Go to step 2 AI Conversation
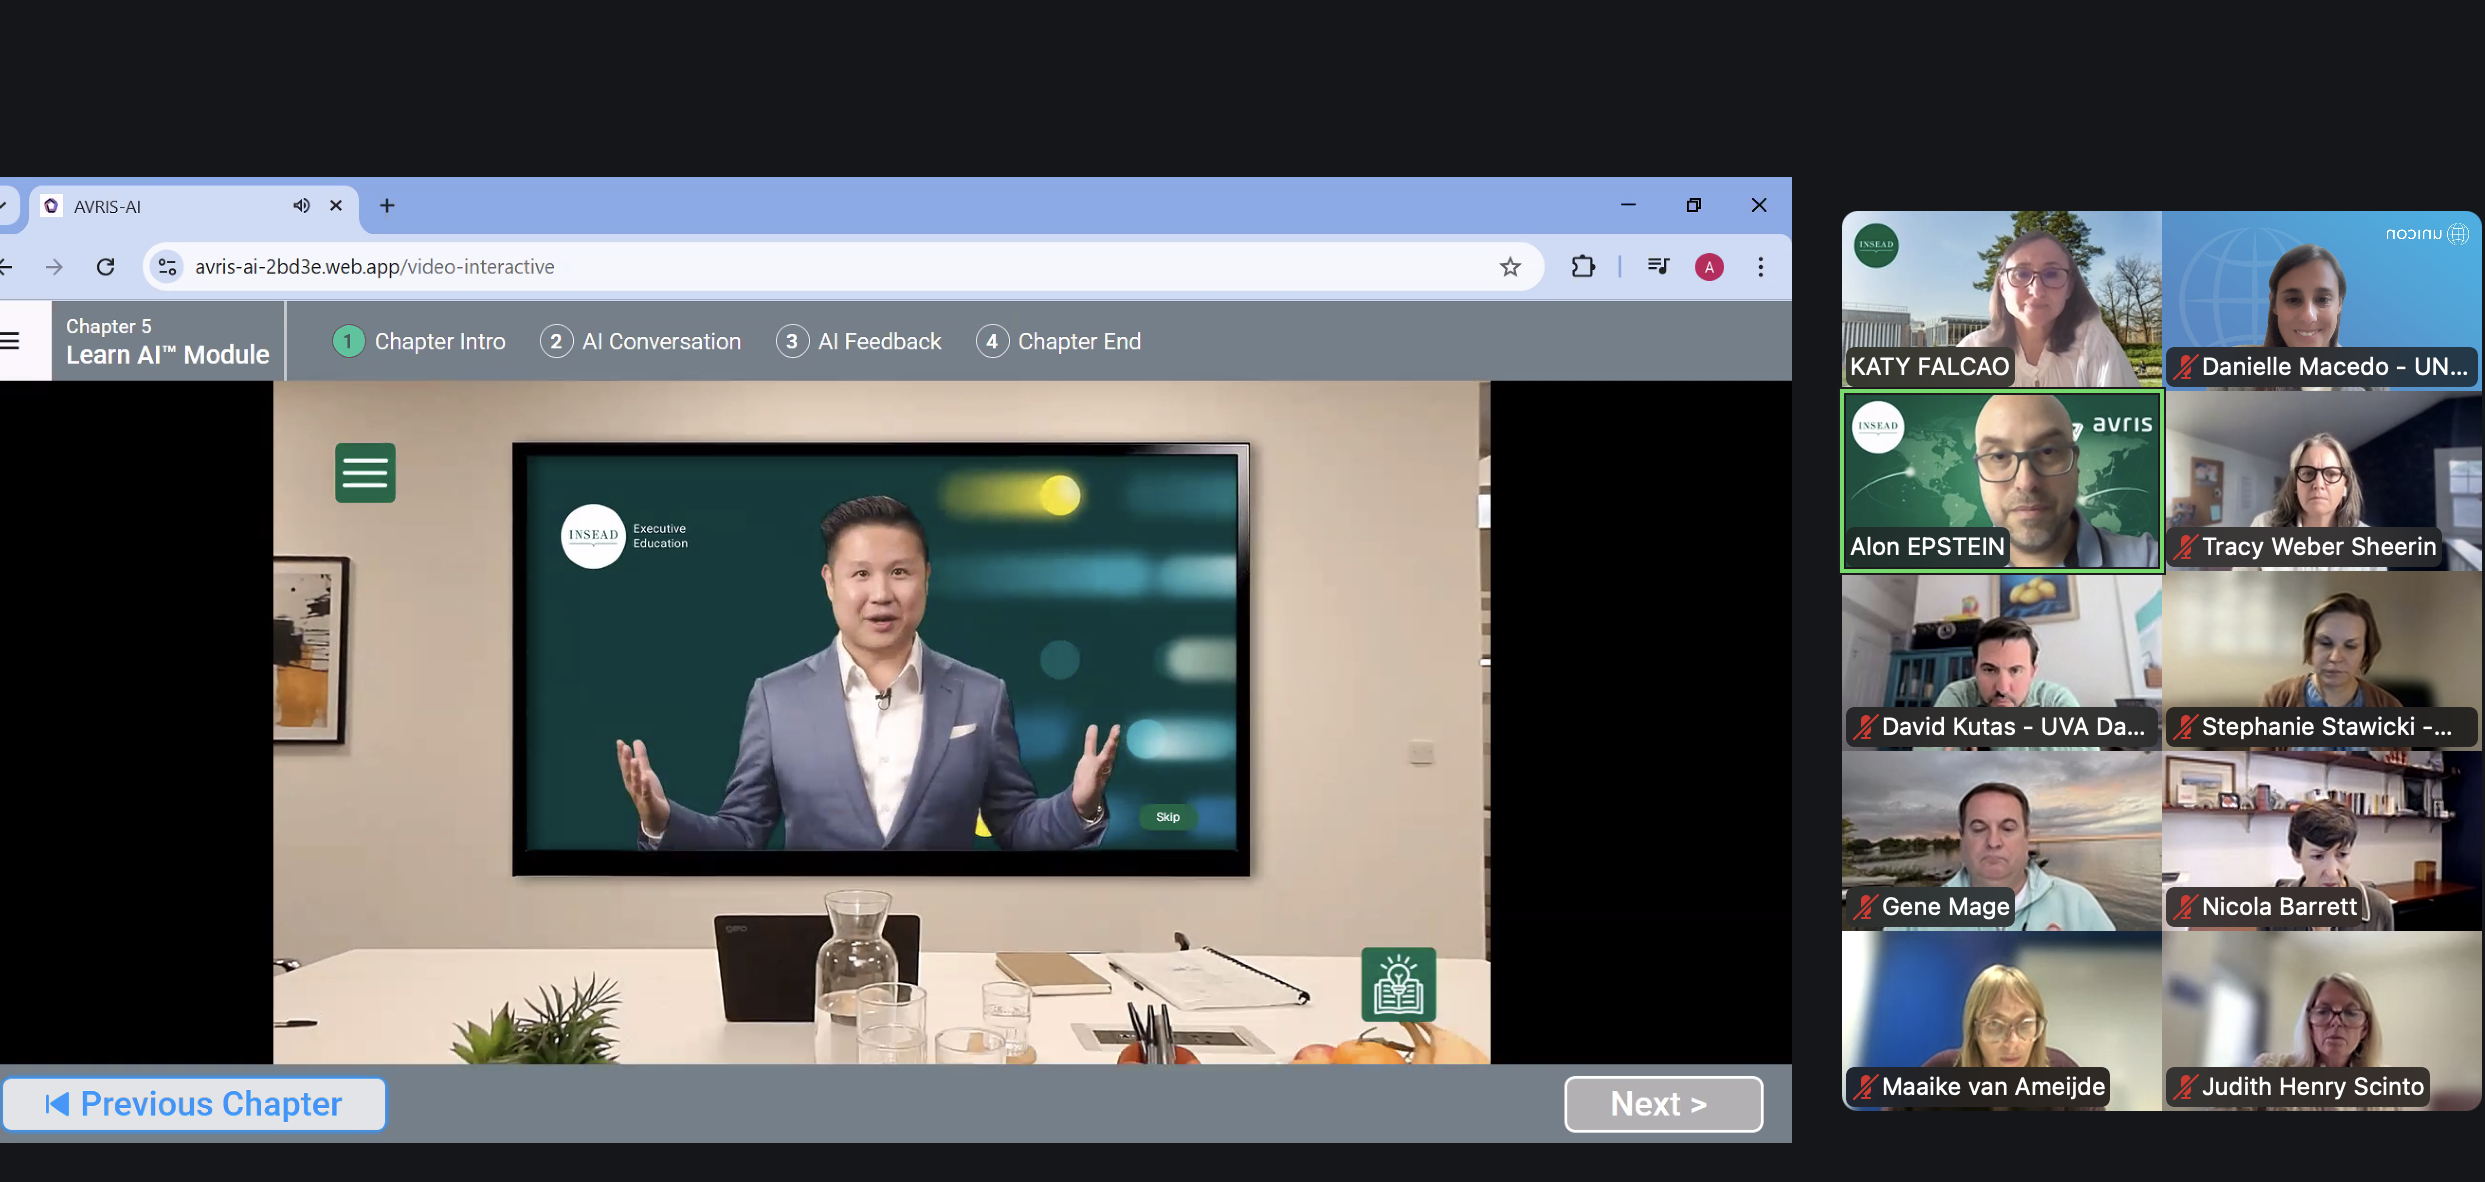 pos(641,342)
